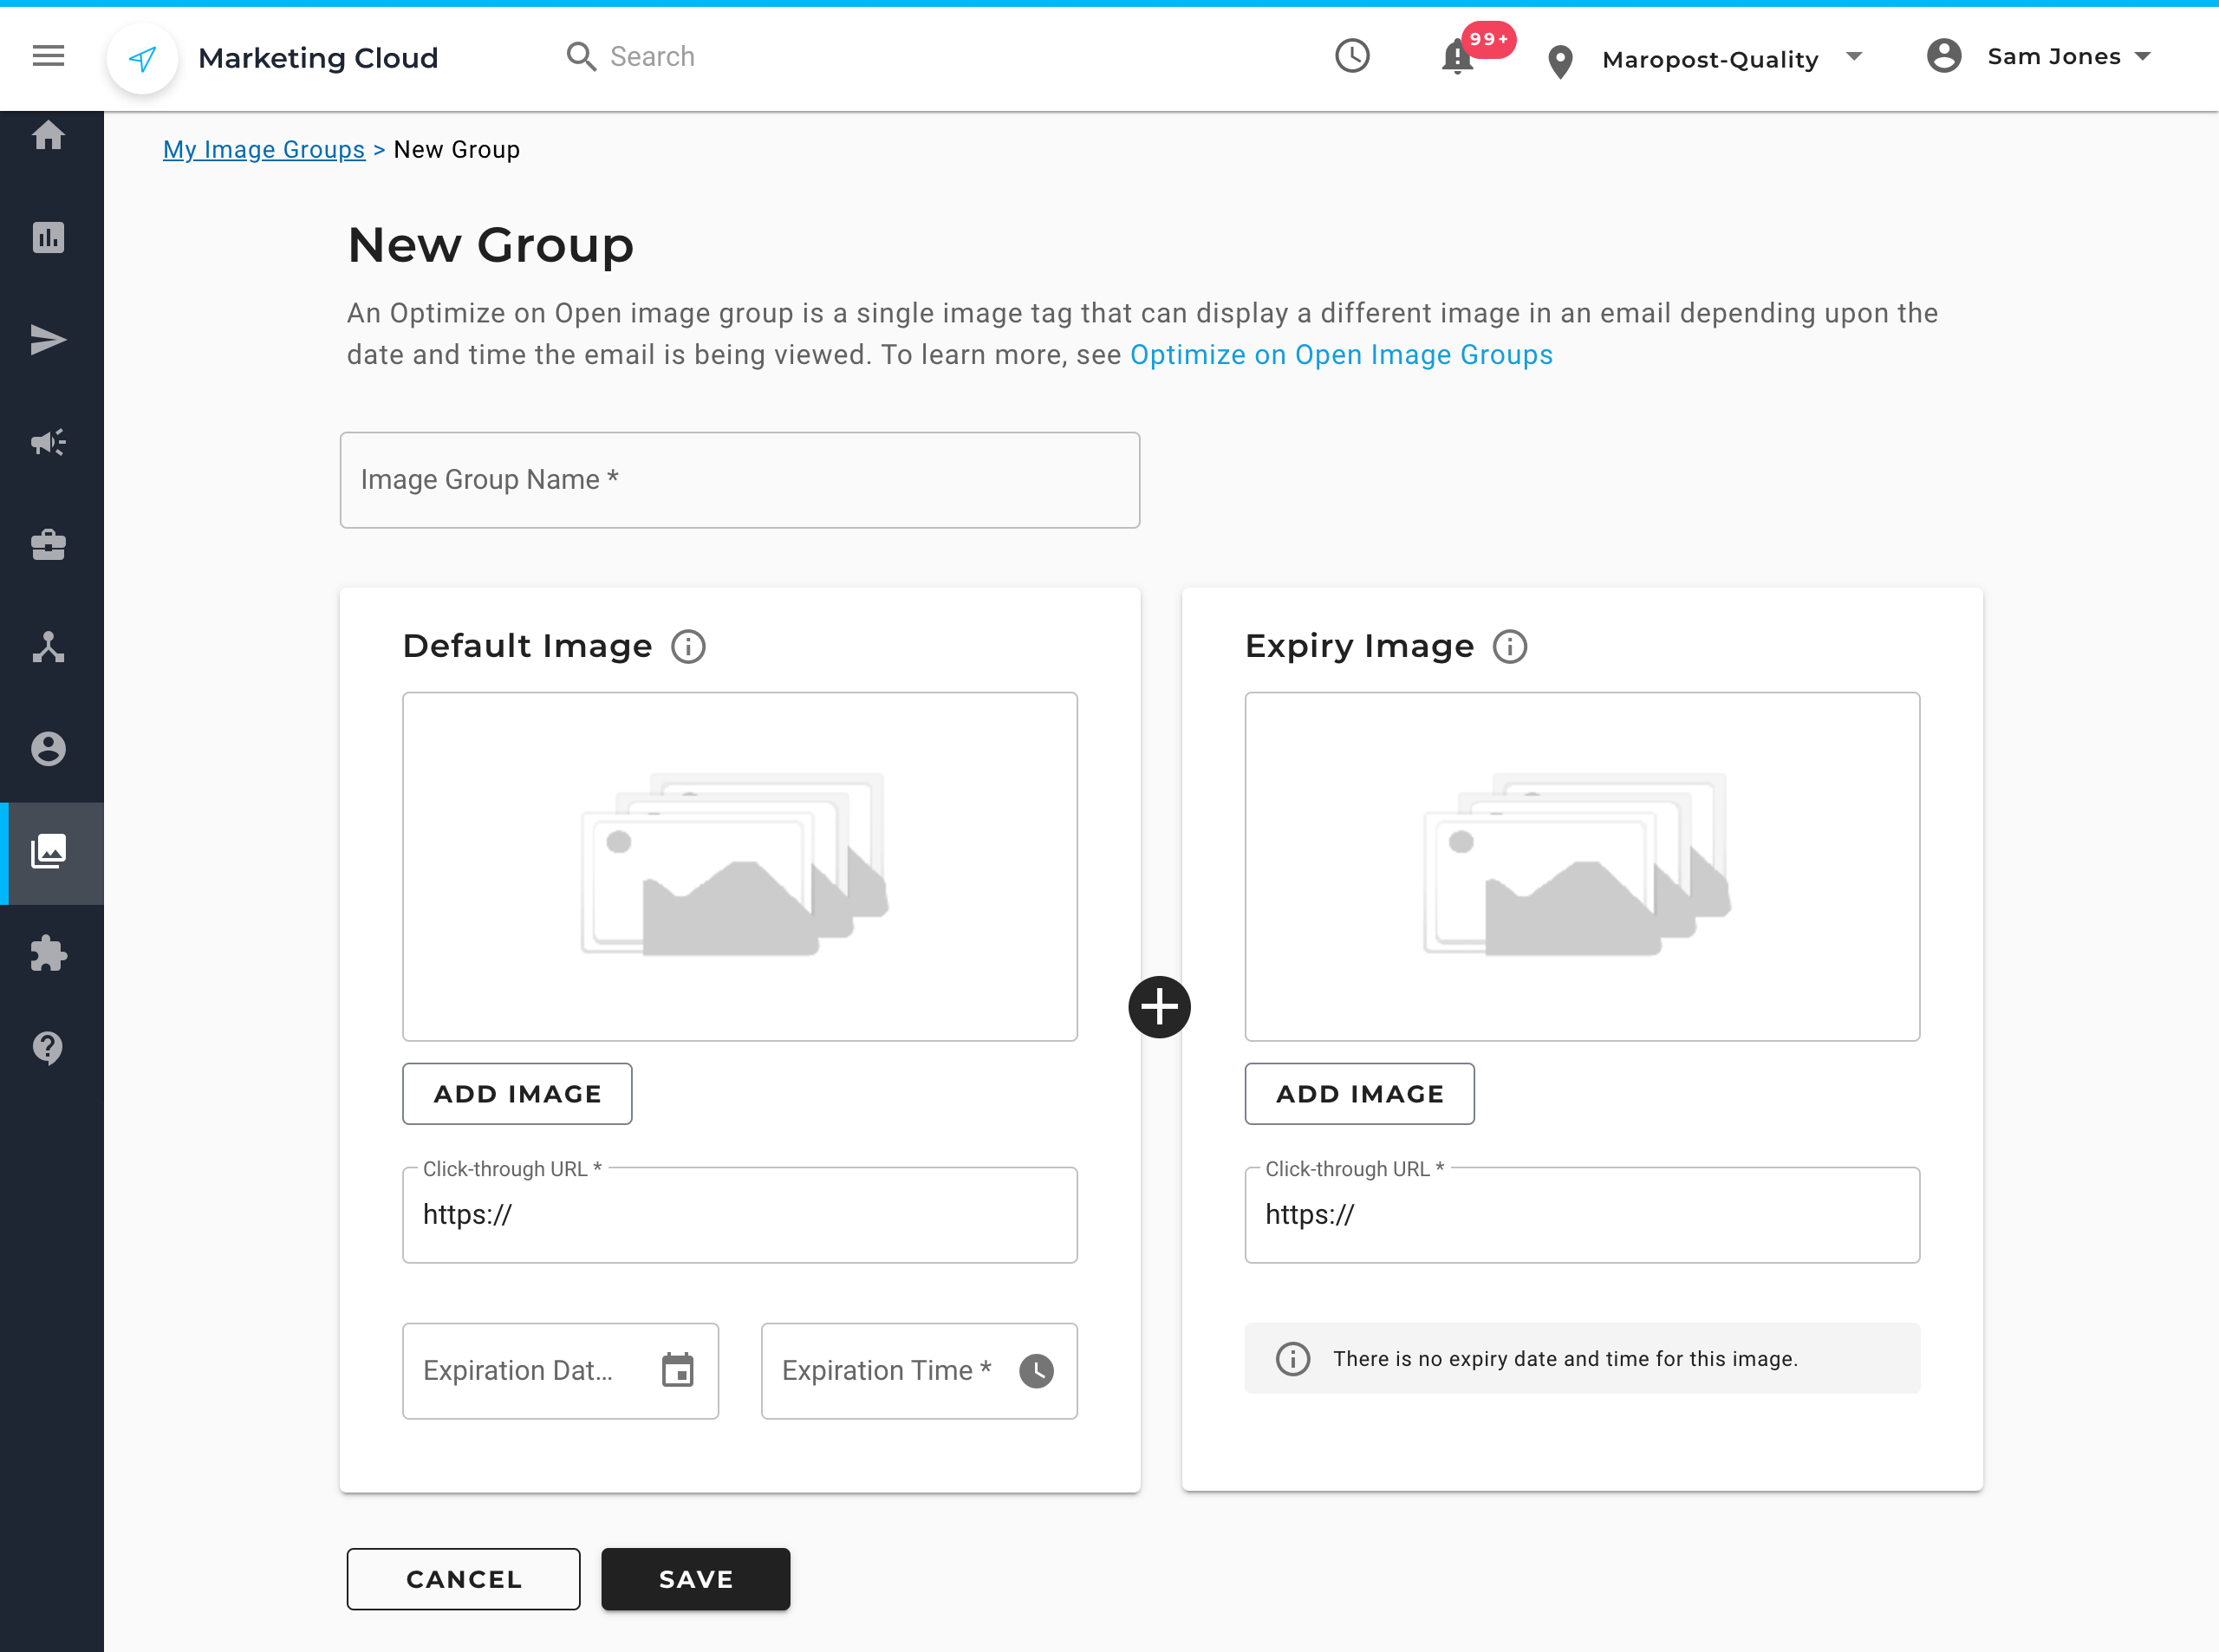Screen dimensions: 2219x1652
Task: Open Campaigns megaphone icon in sidebar
Action: click(48, 442)
